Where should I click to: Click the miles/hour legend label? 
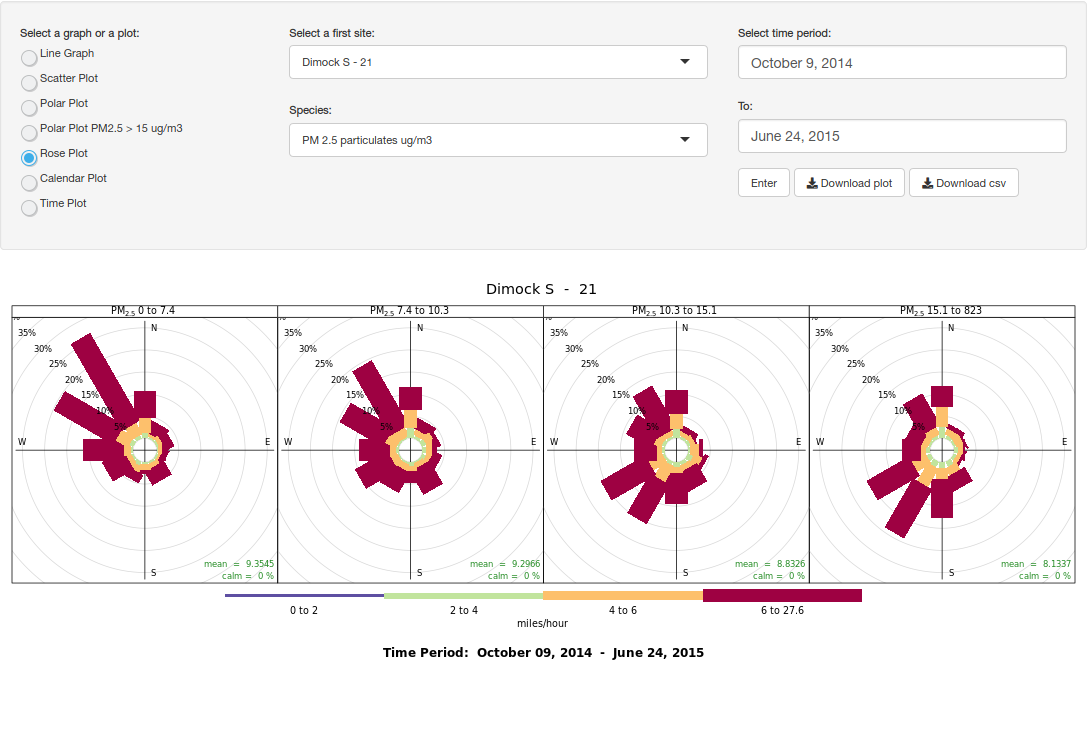542,623
